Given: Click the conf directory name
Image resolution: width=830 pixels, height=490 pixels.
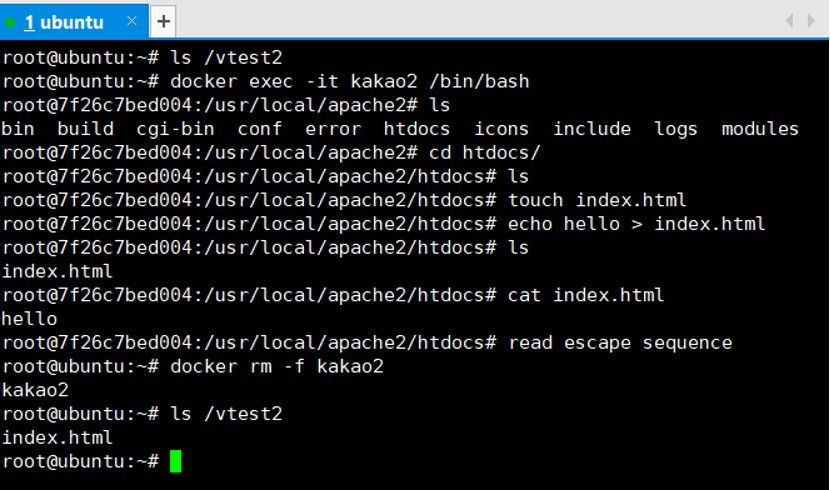Looking at the screenshot, I should pos(259,129).
